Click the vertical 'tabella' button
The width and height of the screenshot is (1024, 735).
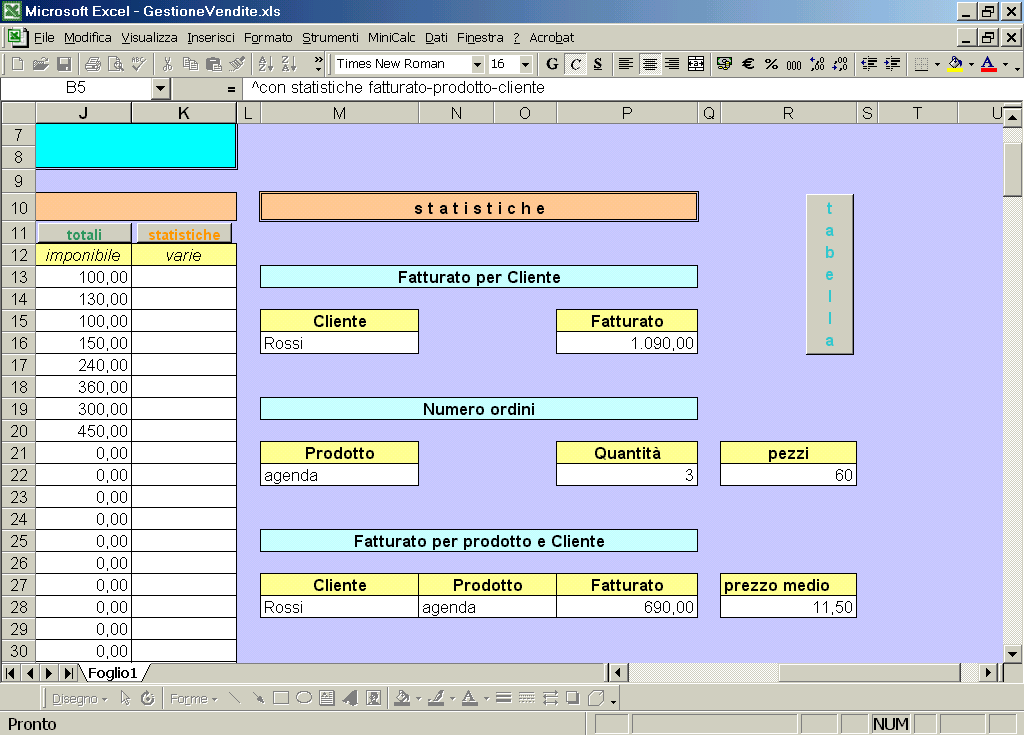point(829,274)
